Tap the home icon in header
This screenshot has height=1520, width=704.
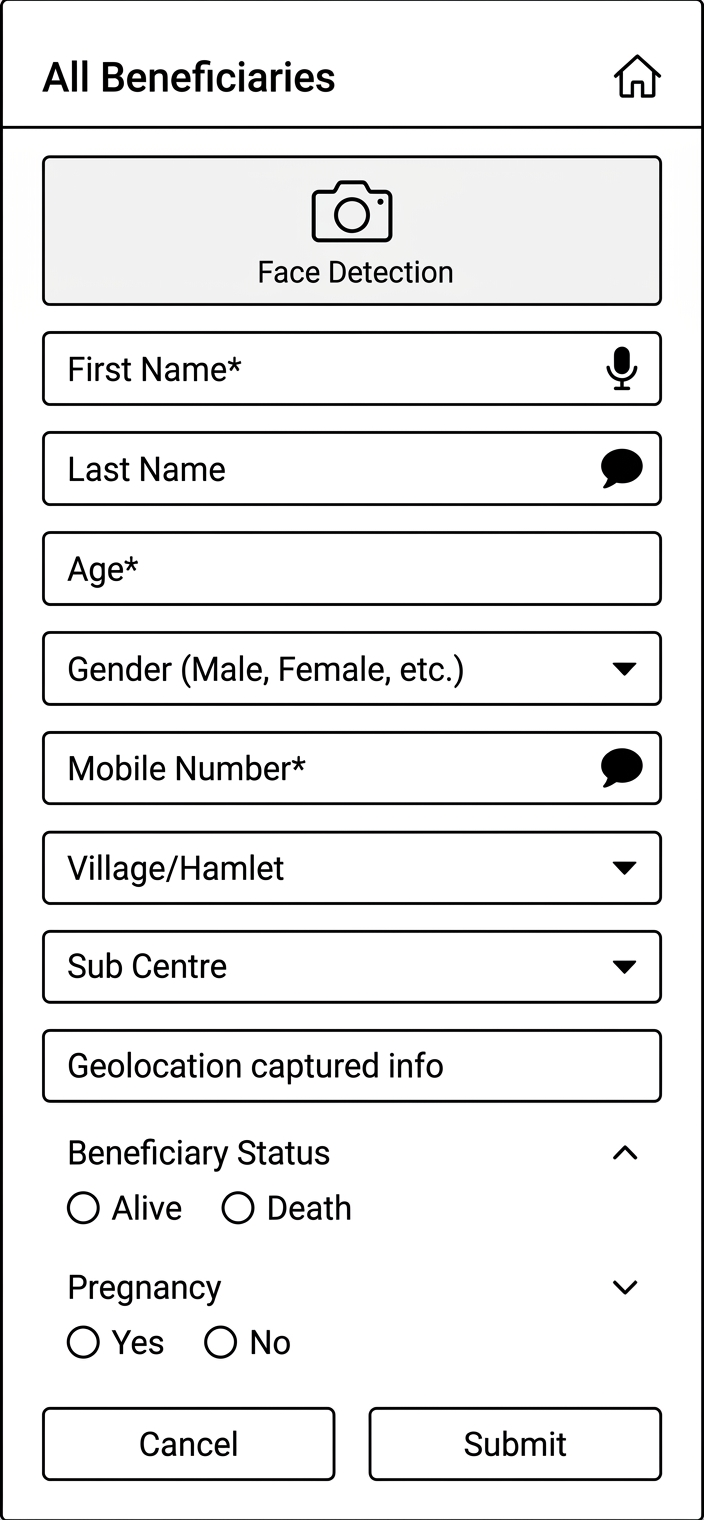pos(637,77)
